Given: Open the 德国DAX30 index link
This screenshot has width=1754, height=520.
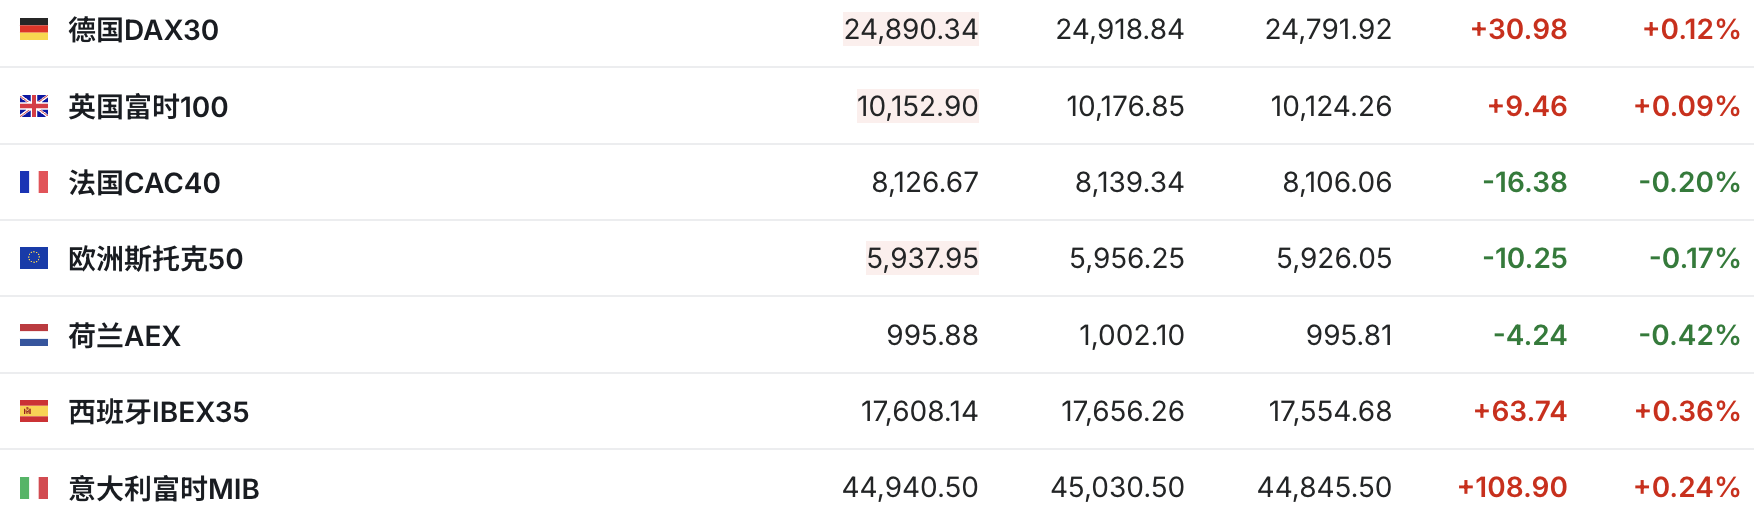Looking at the screenshot, I should 143,30.
